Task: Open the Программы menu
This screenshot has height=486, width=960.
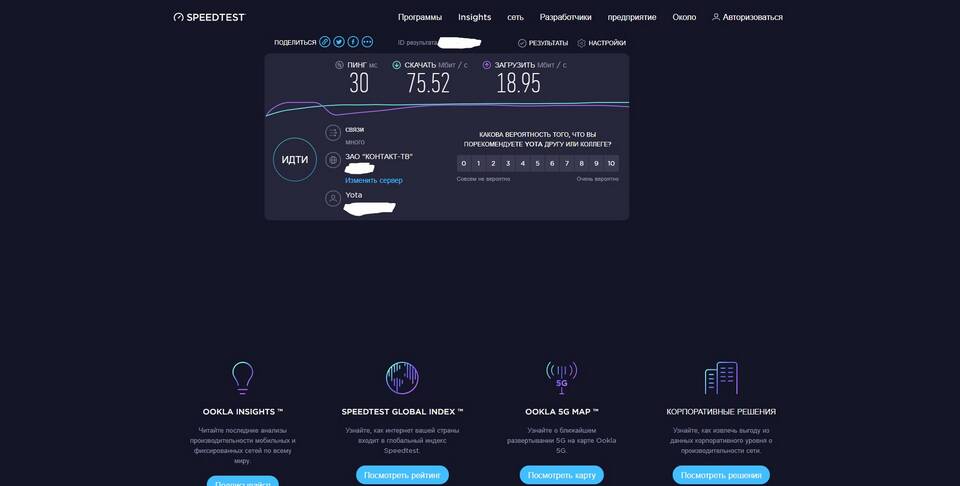Action: (x=419, y=17)
